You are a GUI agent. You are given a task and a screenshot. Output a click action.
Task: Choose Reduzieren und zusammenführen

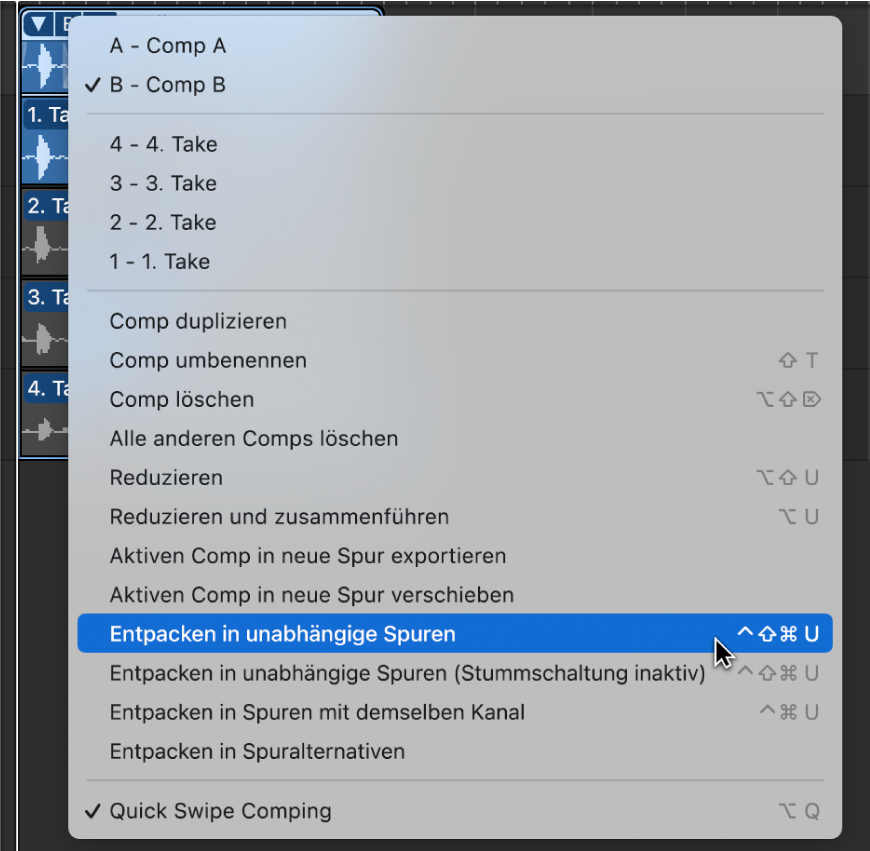(278, 516)
